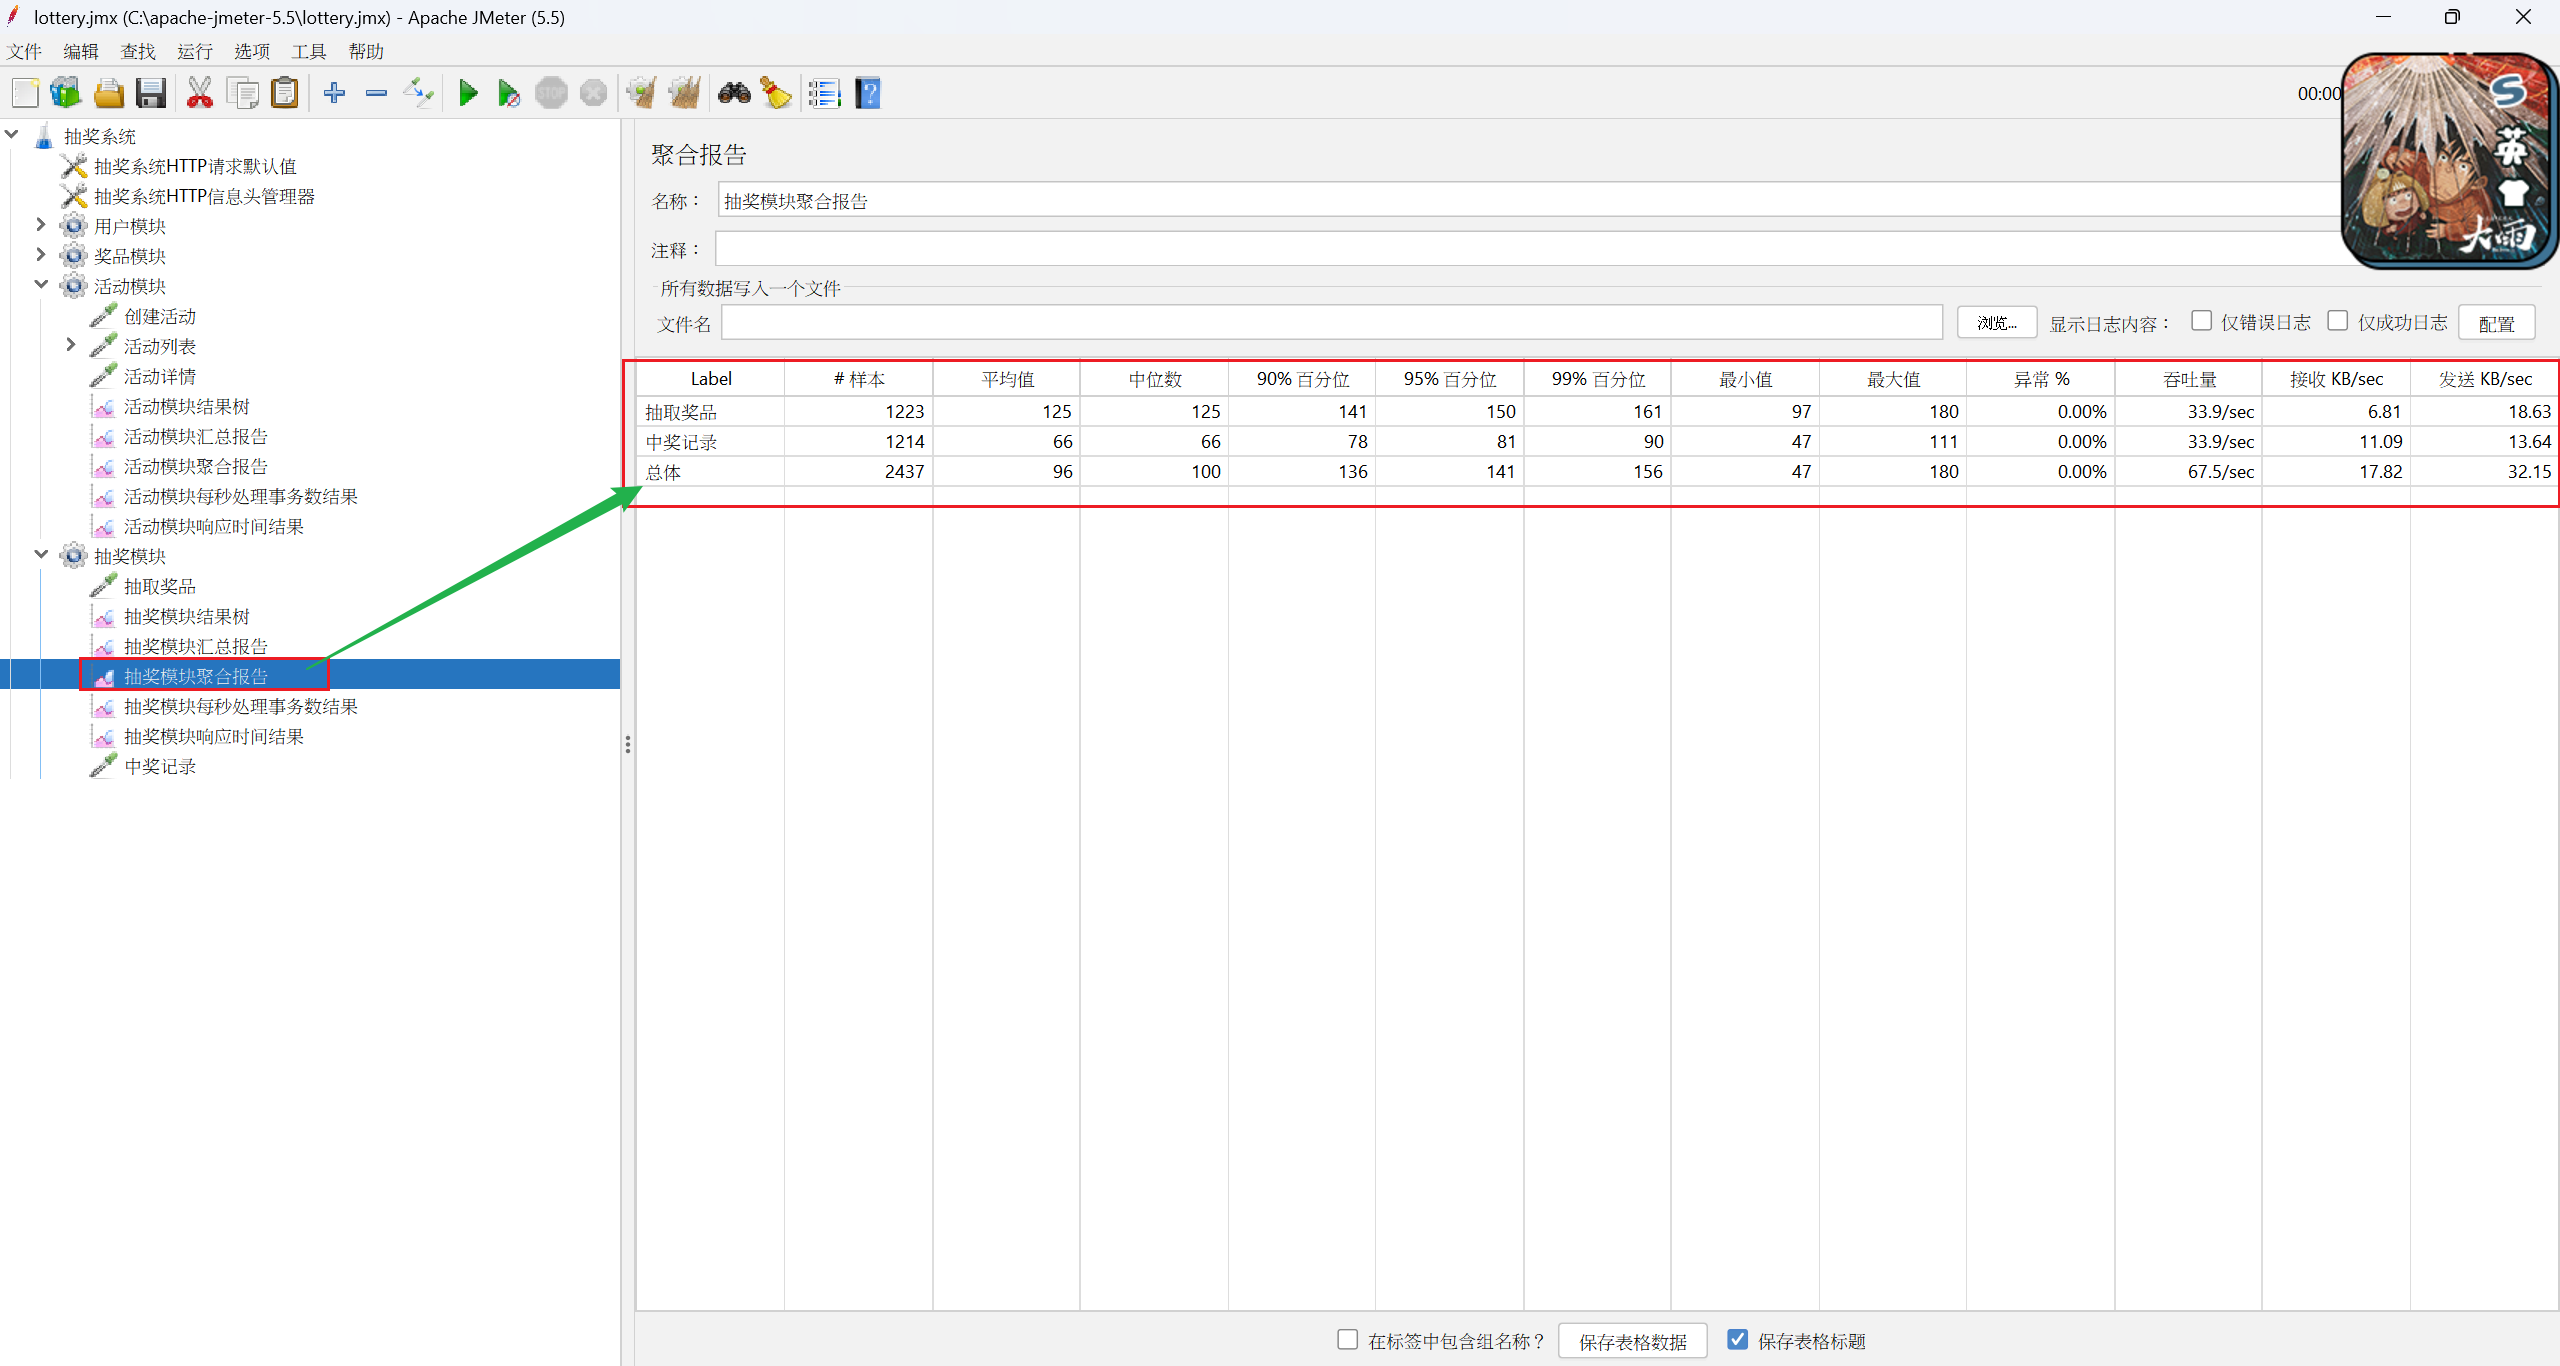The image size is (2560, 1366).
Task: Click the broom Reset Search icon
Action: pos(776,94)
